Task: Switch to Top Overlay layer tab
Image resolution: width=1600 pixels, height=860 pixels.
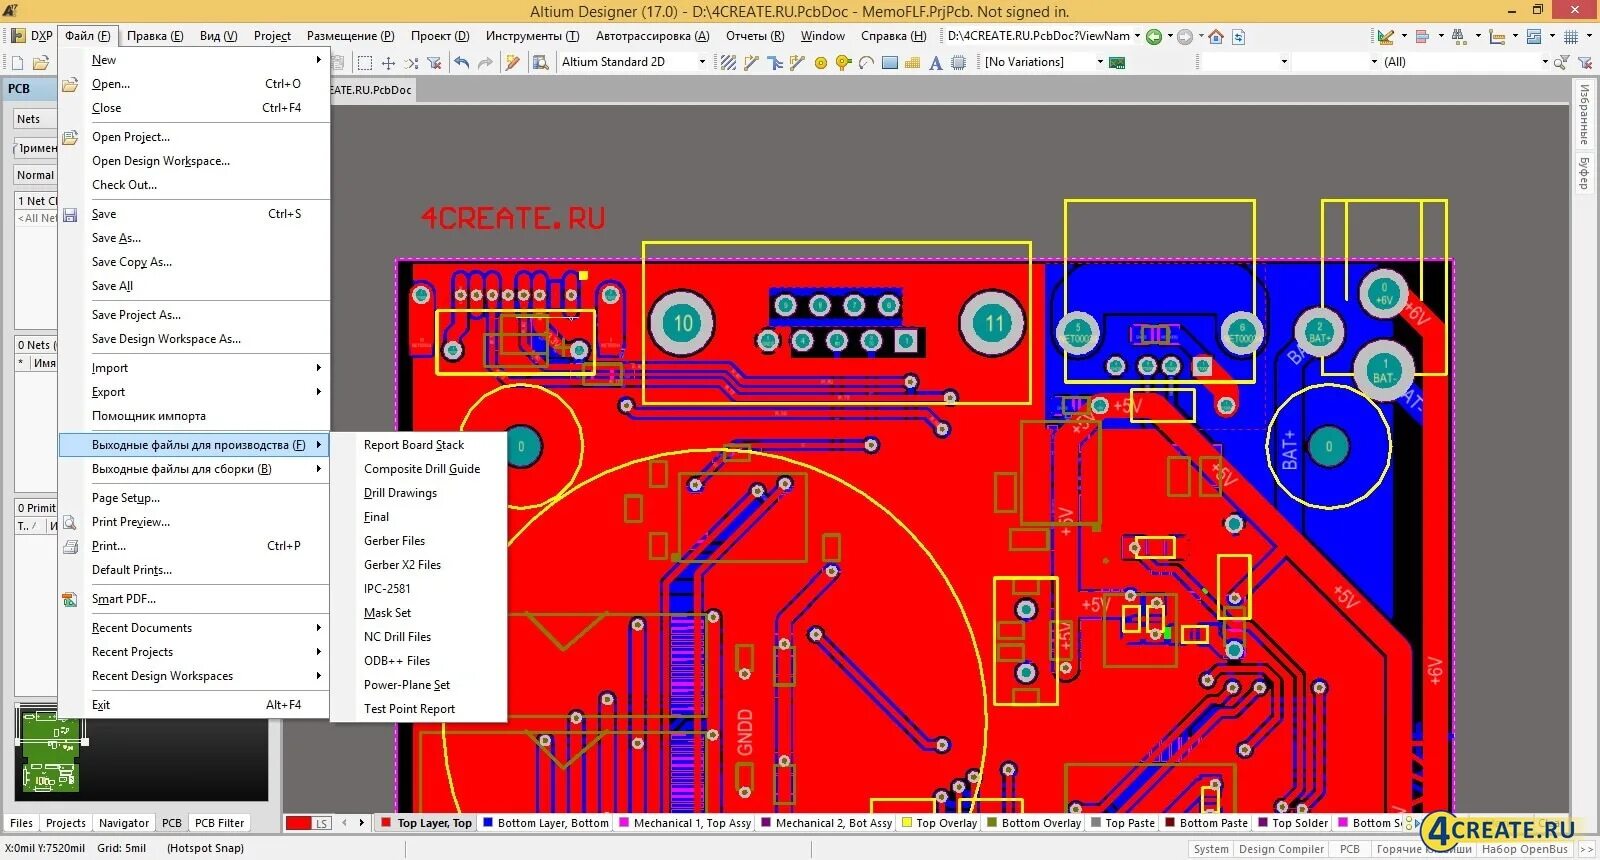Action: (x=939, y=823)
